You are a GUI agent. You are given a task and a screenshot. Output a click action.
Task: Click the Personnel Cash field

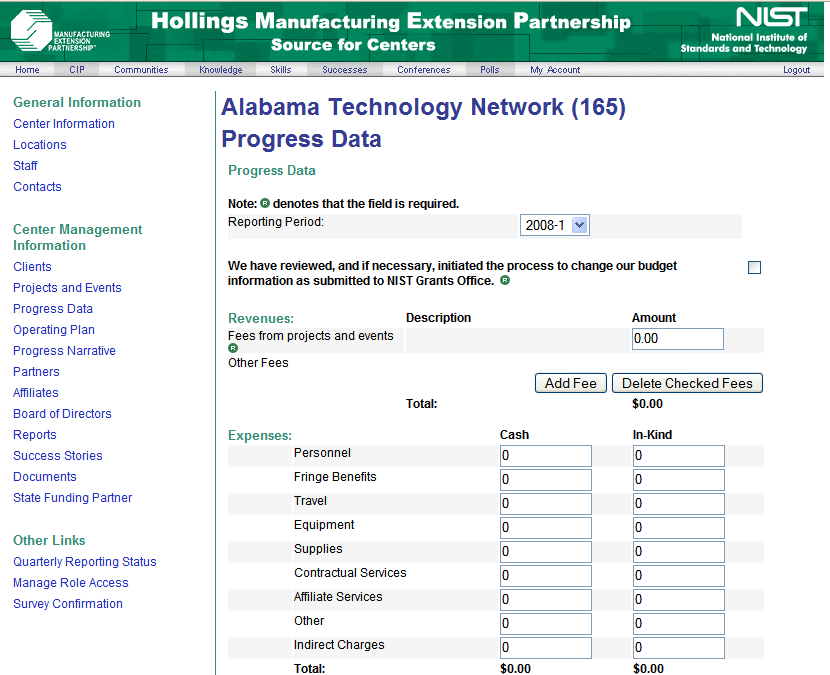click(546, 456)
